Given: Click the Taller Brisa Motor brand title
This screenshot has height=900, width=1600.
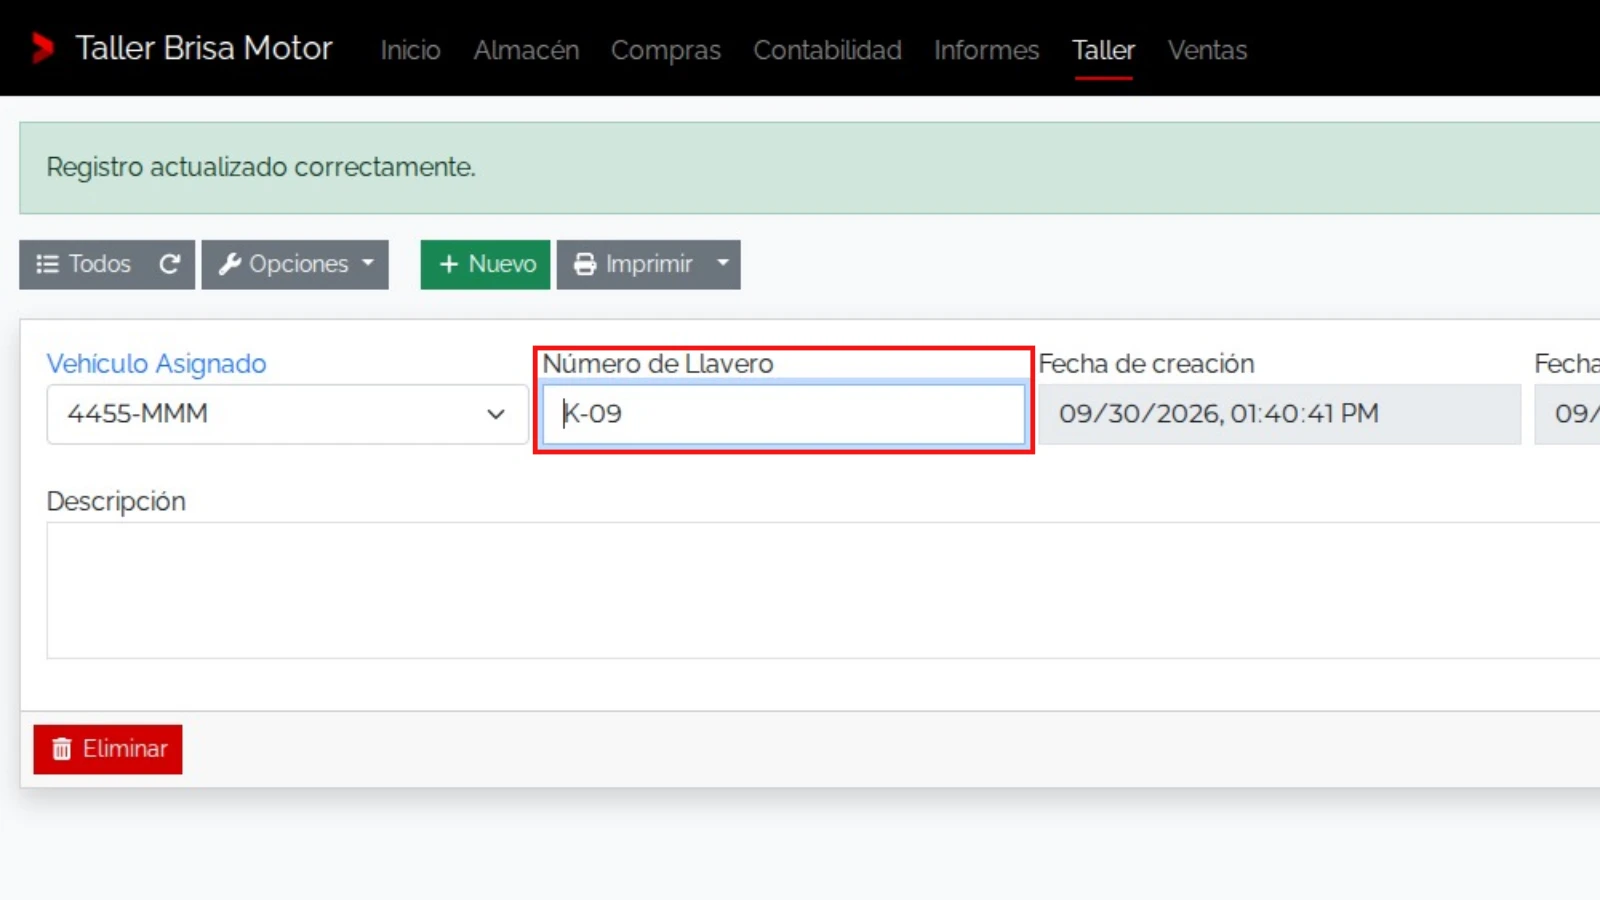Looking at the screenshot, I should pos(204,48).
